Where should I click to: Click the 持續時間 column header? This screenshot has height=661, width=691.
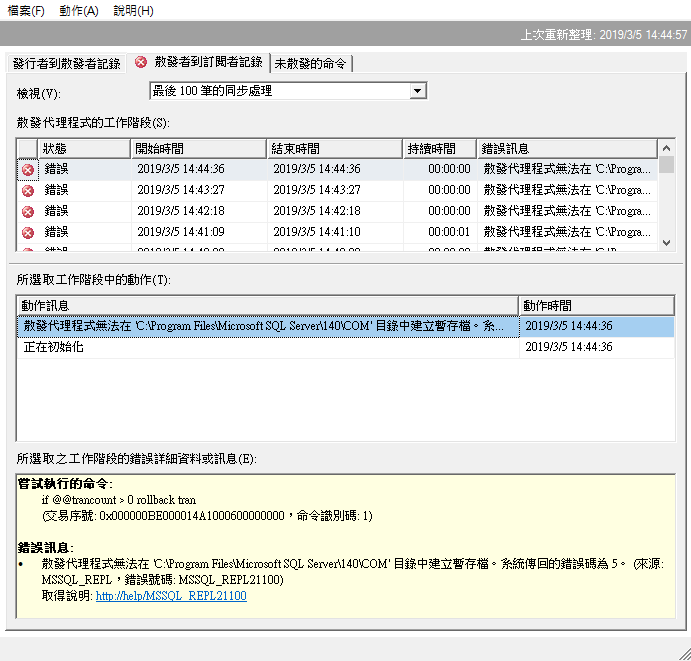439,148
